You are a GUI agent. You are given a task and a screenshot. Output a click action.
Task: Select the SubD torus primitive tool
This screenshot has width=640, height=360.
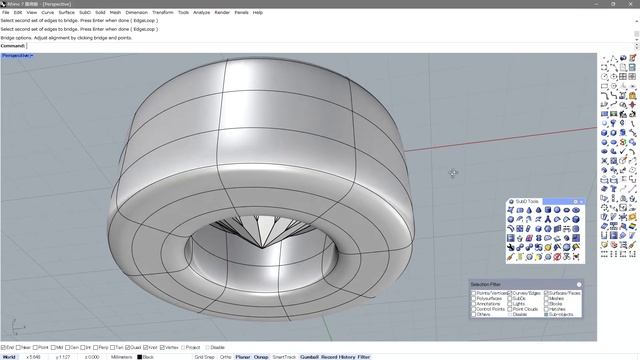pyautogui.click(x=576, y=210)
